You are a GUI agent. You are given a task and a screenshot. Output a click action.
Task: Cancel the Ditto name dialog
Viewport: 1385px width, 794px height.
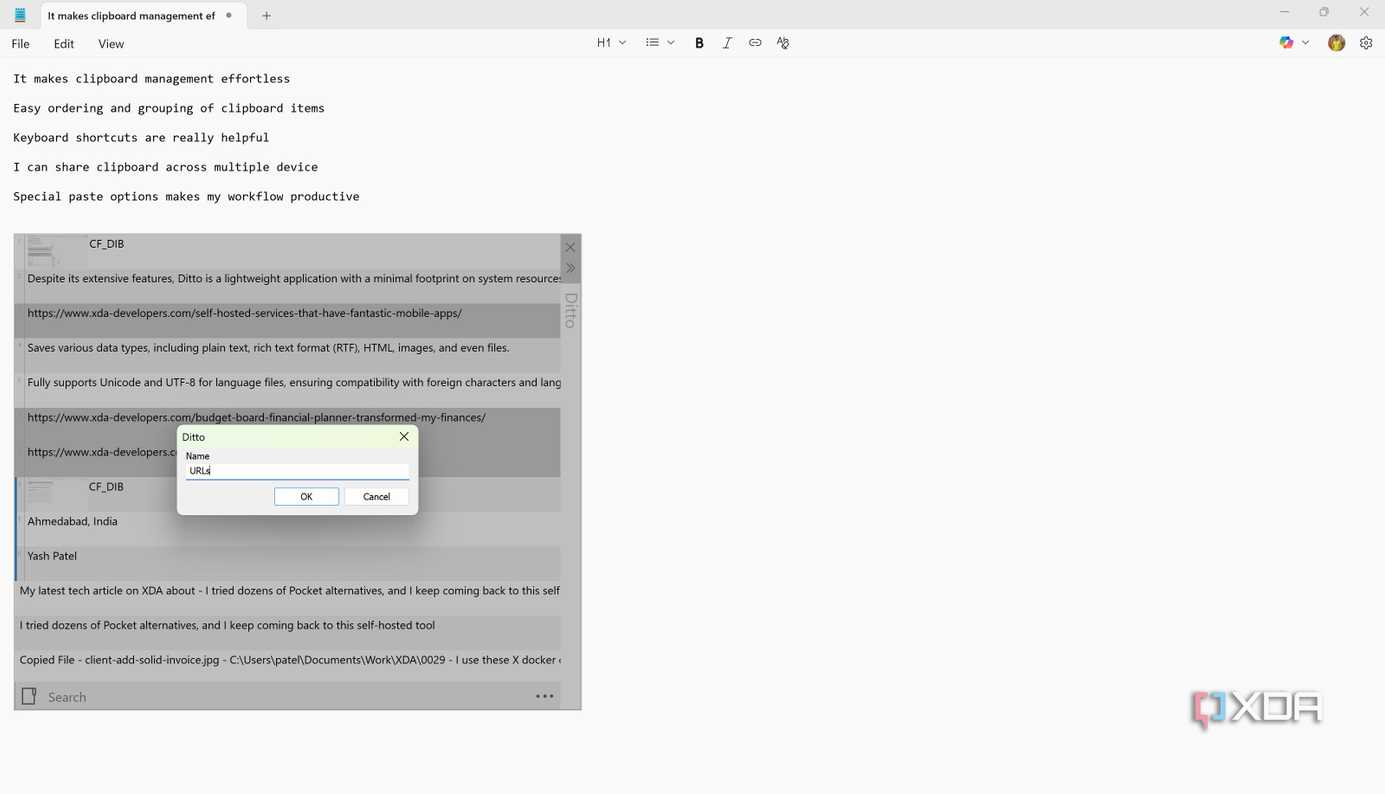[376, 497]
